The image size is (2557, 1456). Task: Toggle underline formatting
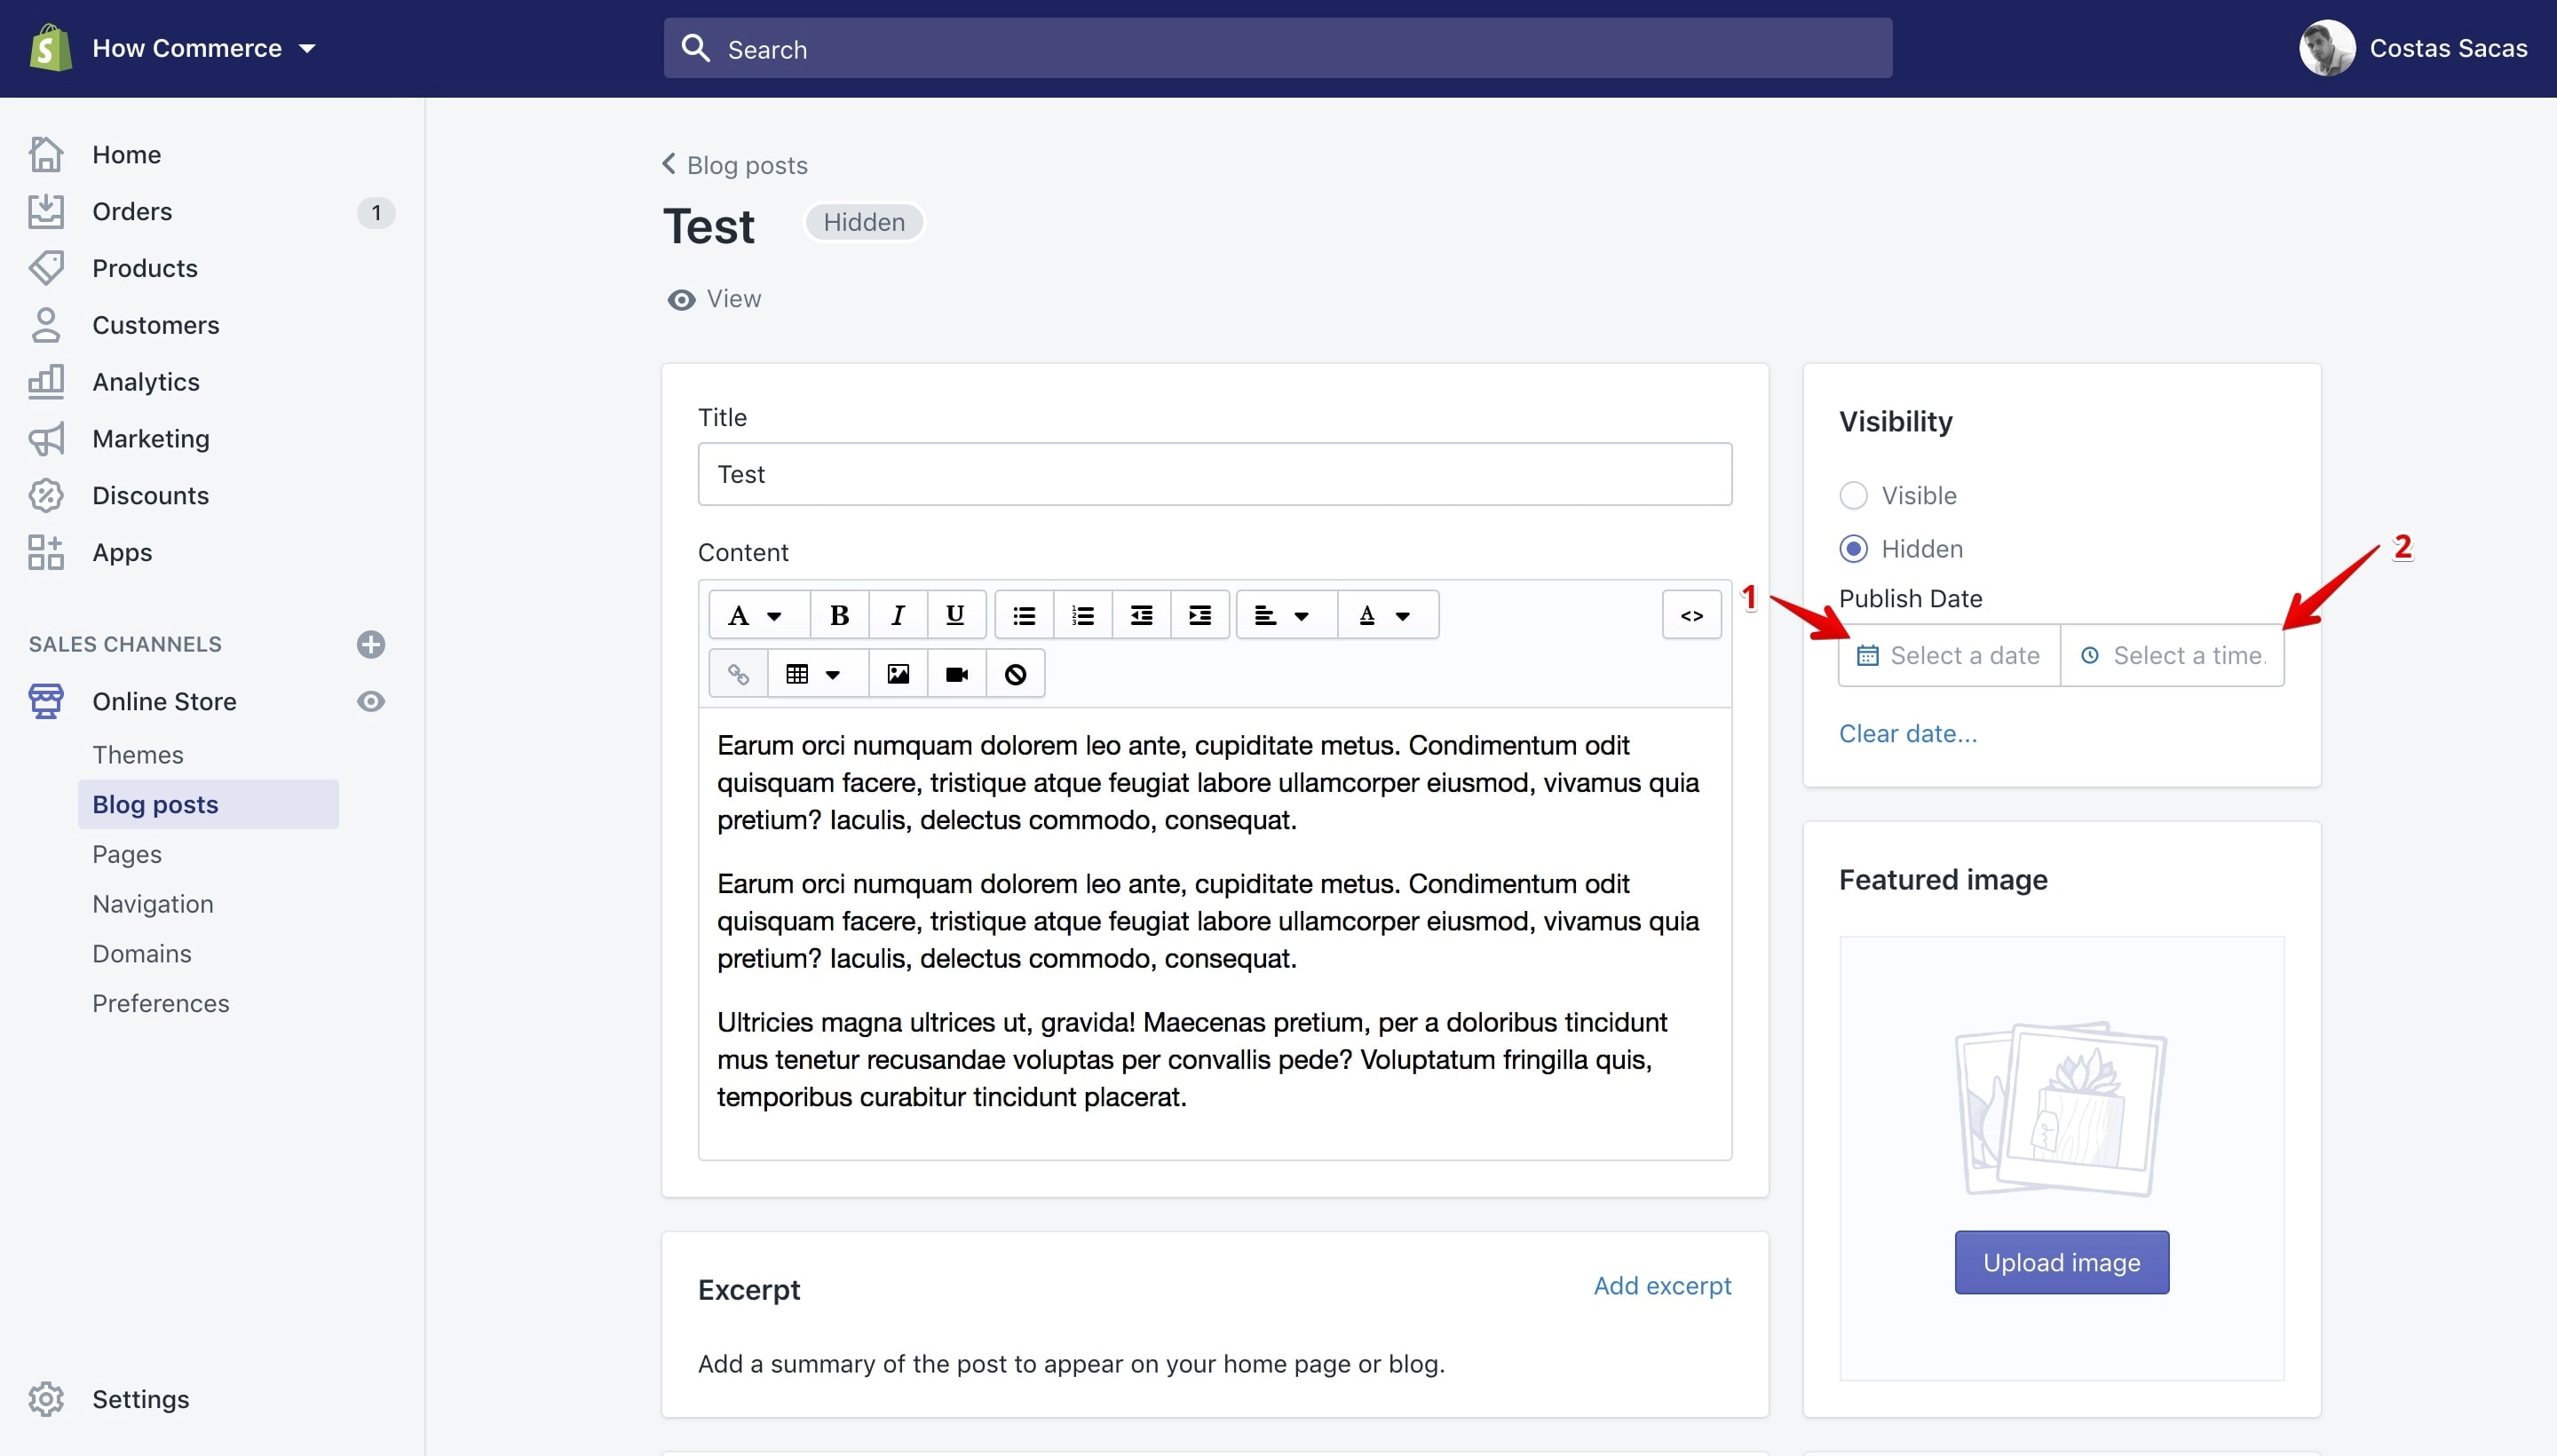point(955,615)
